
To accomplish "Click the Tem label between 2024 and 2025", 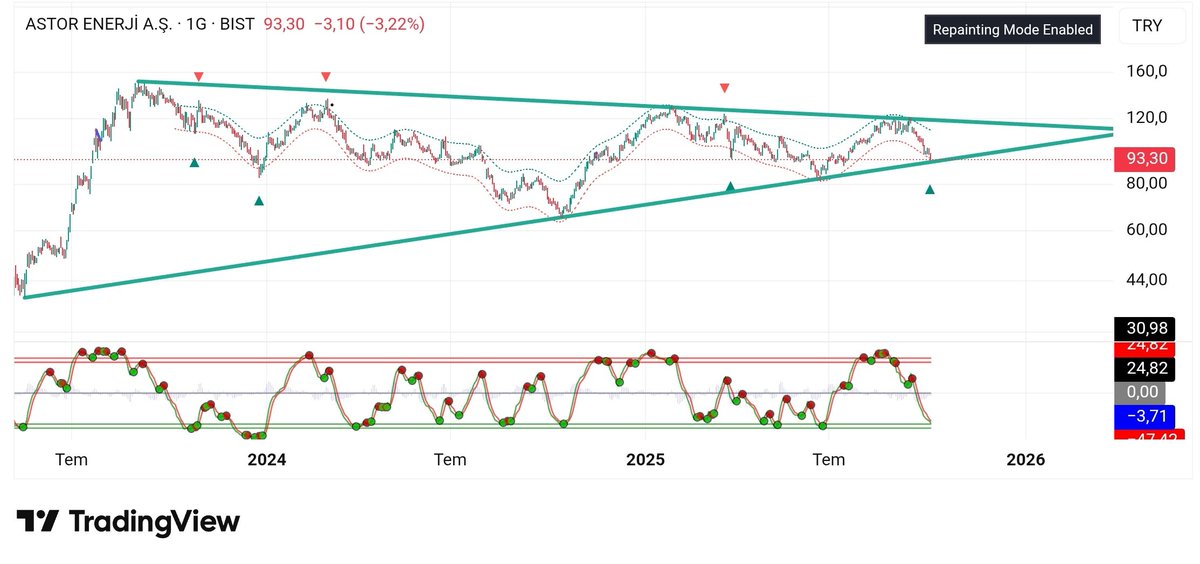I will click(x=450, y=459).
